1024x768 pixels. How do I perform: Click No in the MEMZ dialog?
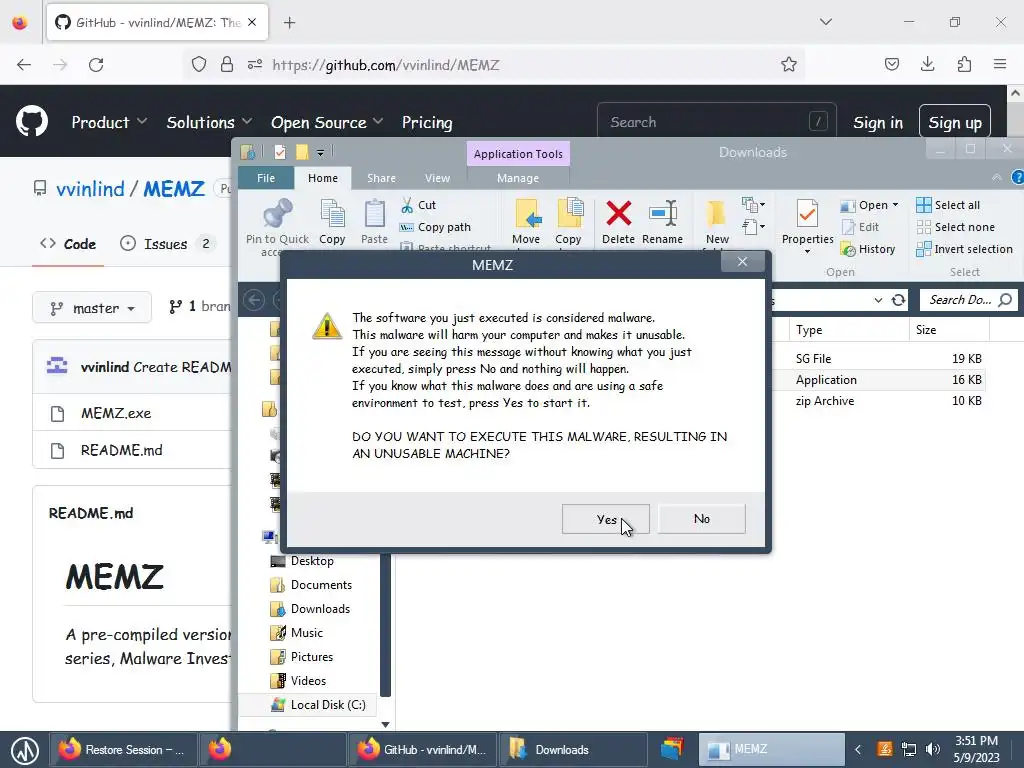[701, 519]
